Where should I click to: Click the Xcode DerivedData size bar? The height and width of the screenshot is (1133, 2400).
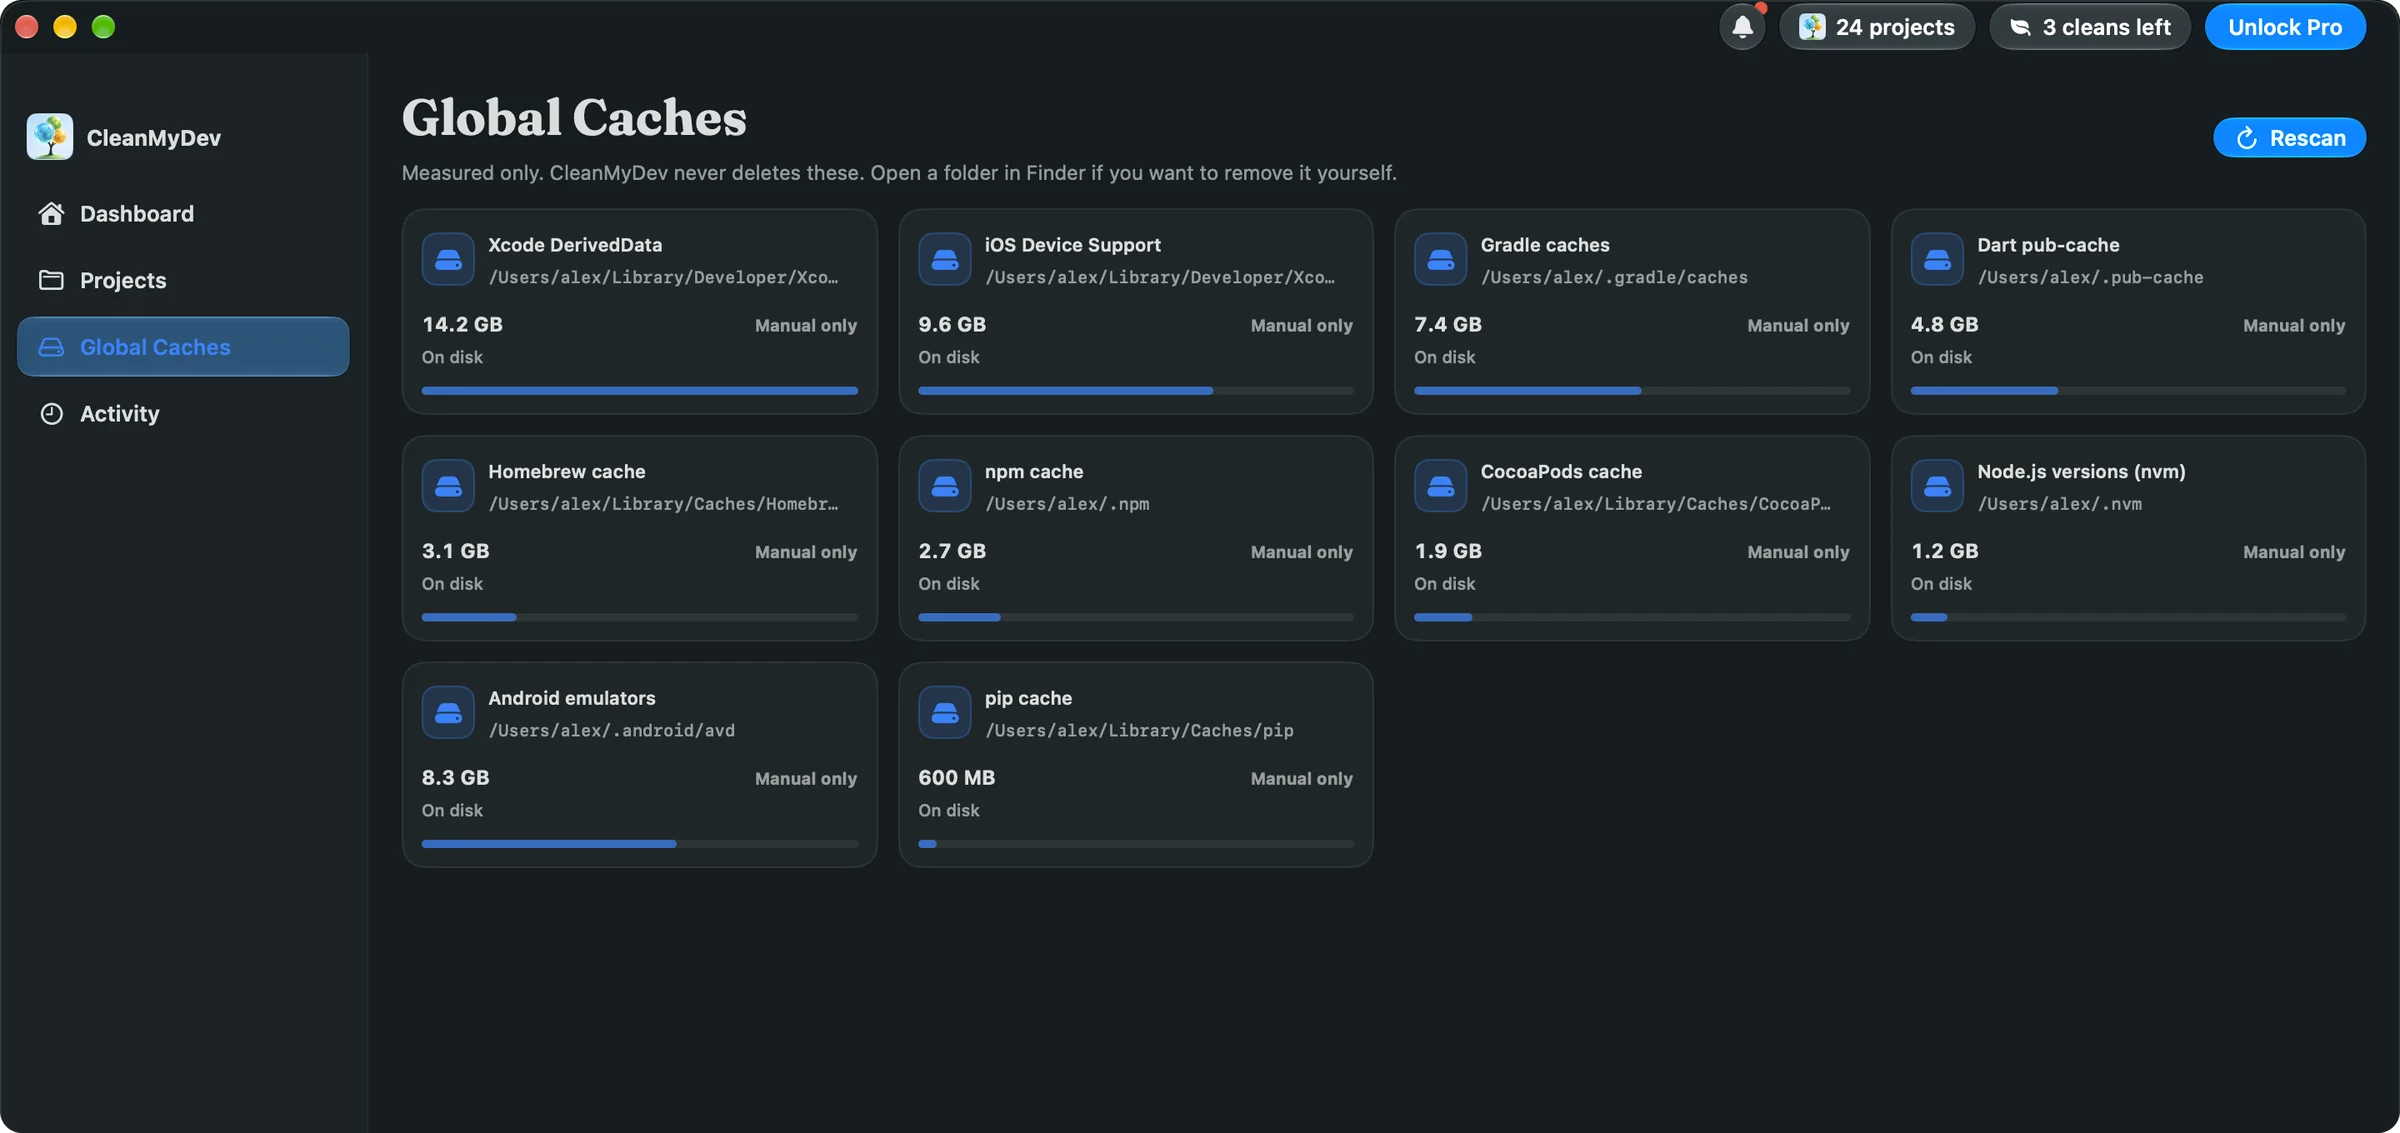pyautogui.click(x=640, y=391)
